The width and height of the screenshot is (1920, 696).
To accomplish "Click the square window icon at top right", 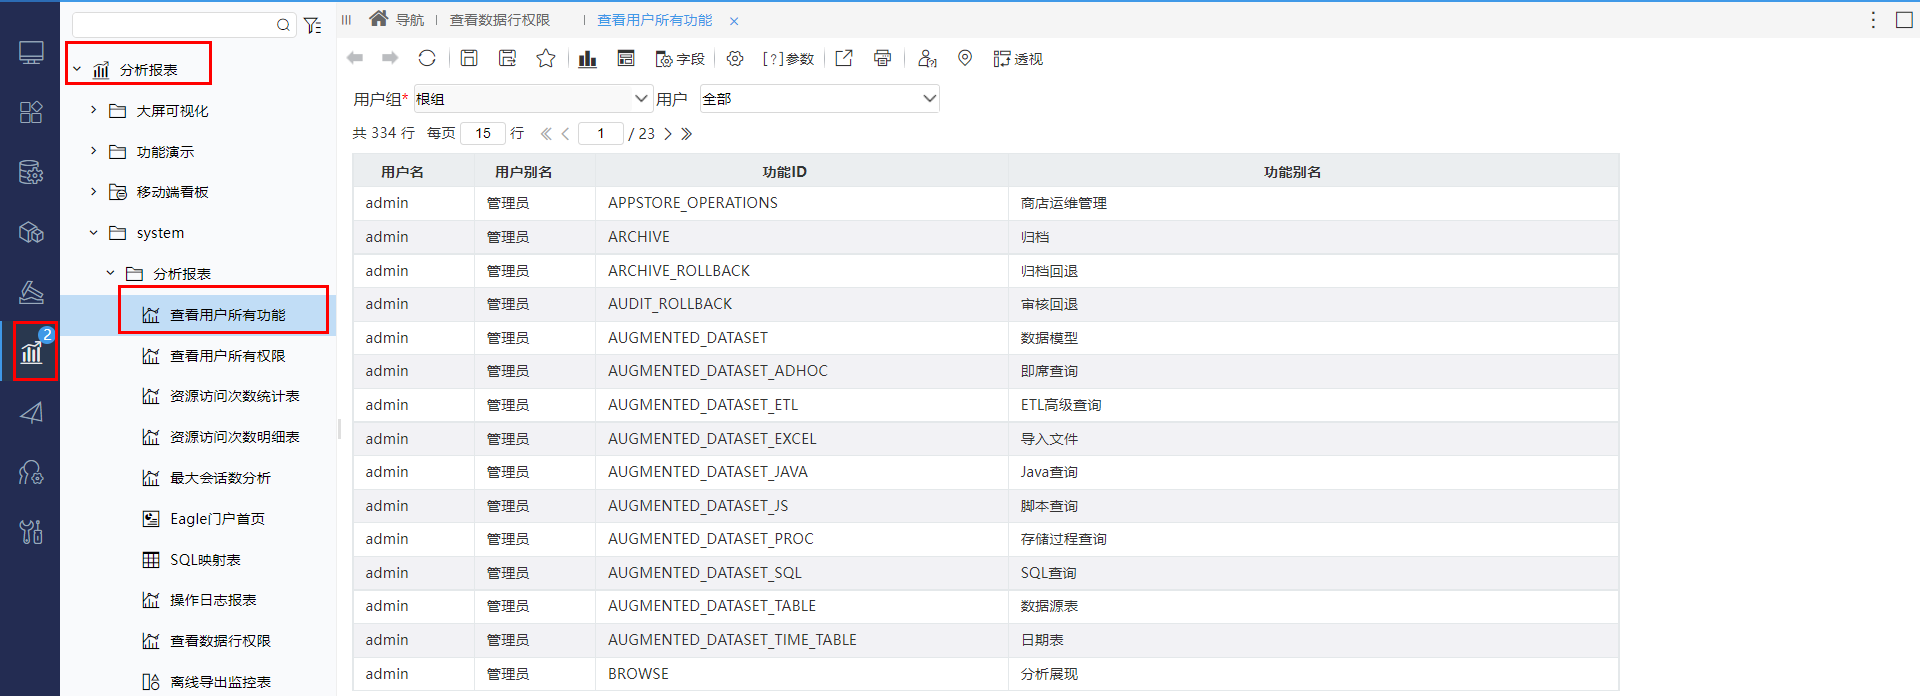I will tap(1904, 20).
